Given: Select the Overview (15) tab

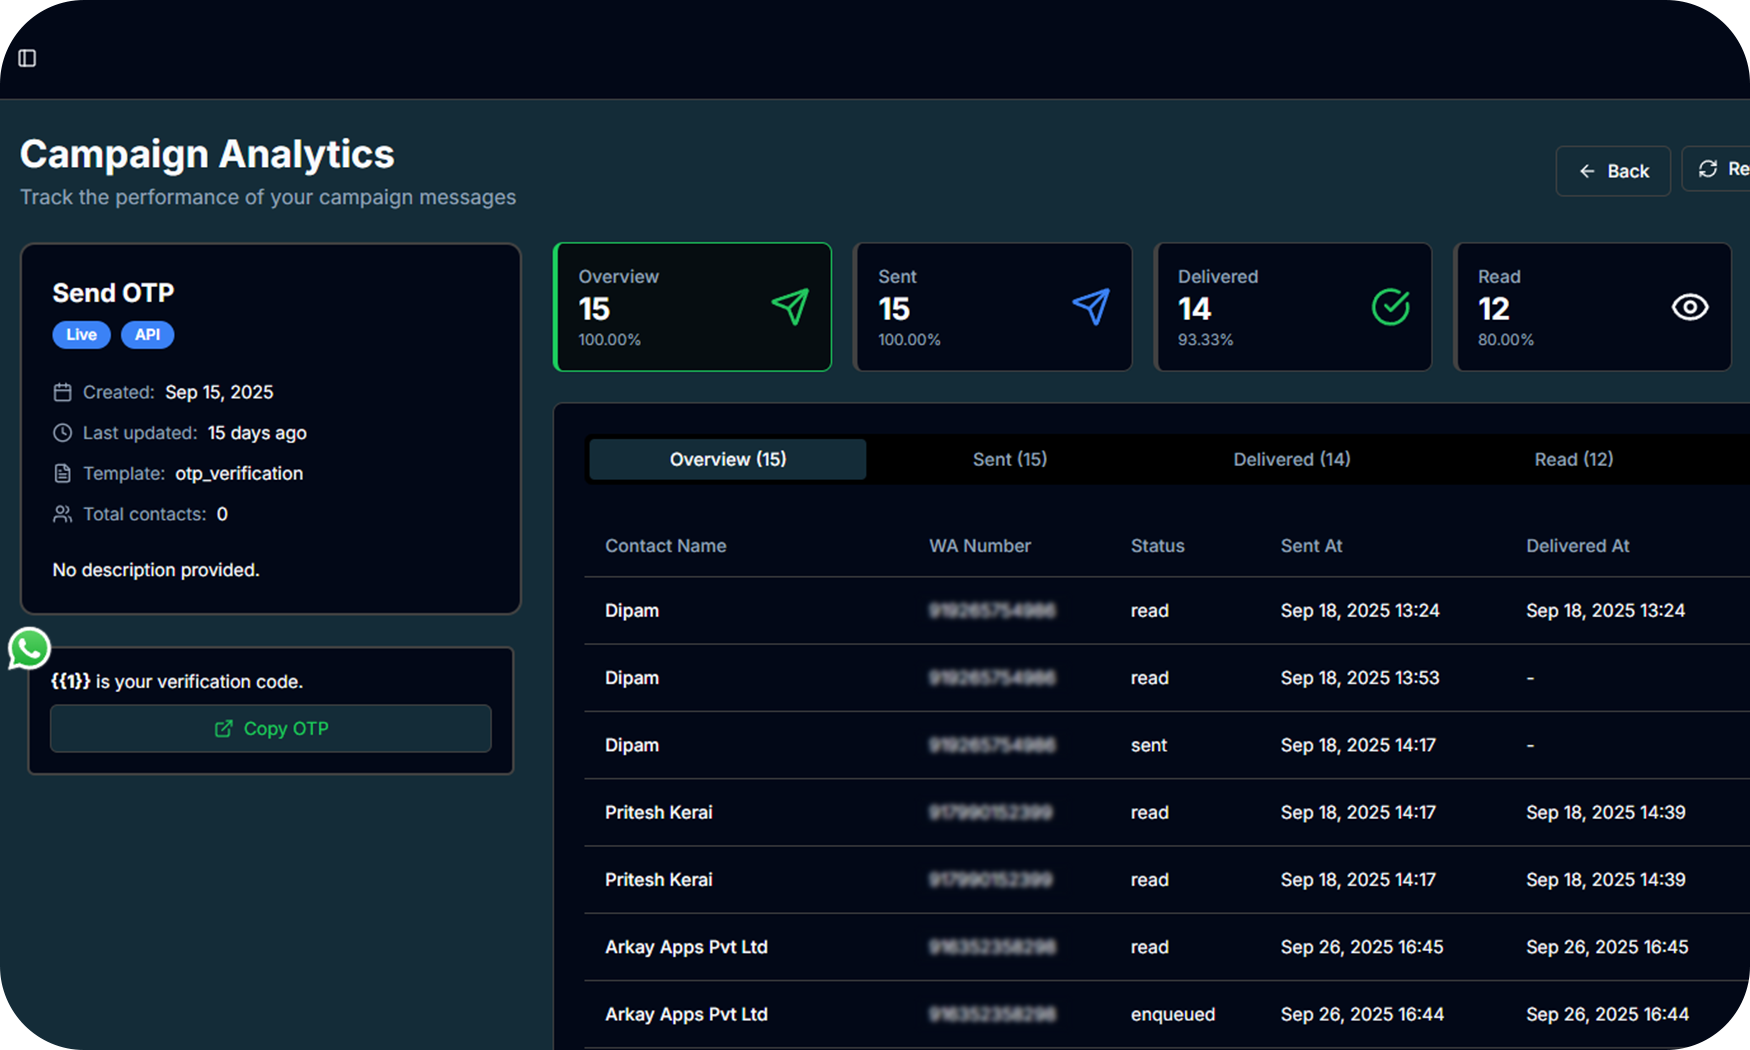Looking at the screenshot, I should 728,459.
